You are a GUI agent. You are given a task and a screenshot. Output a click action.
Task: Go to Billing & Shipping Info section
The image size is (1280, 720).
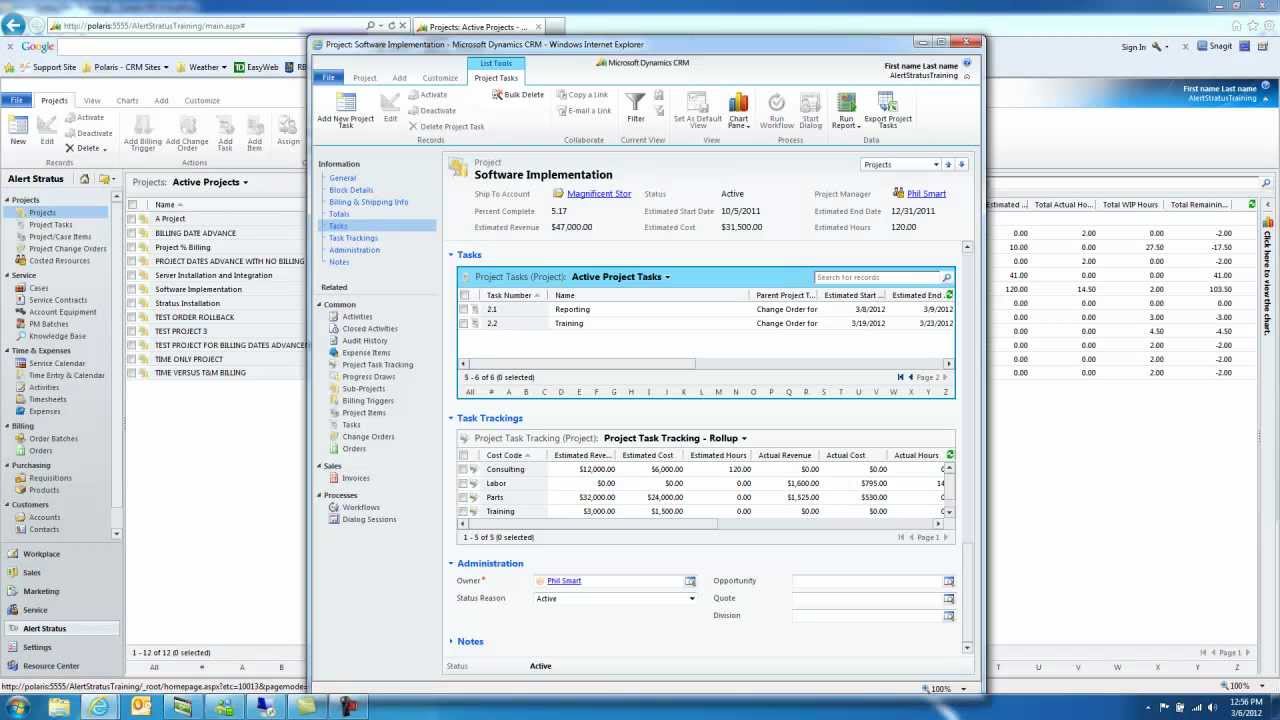click(369, 202)
